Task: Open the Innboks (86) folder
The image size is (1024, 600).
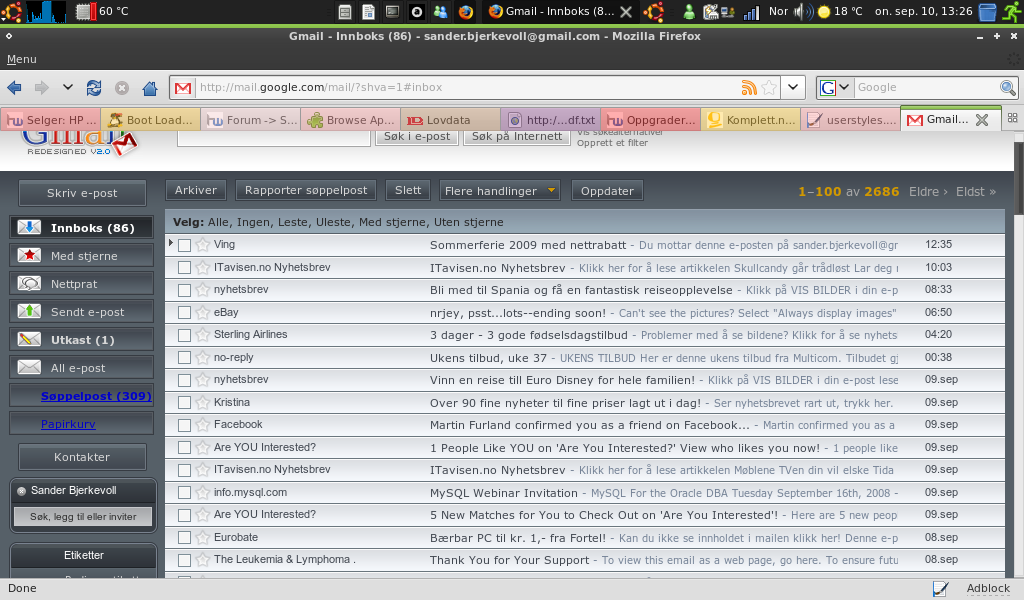Action: point(82,228)
